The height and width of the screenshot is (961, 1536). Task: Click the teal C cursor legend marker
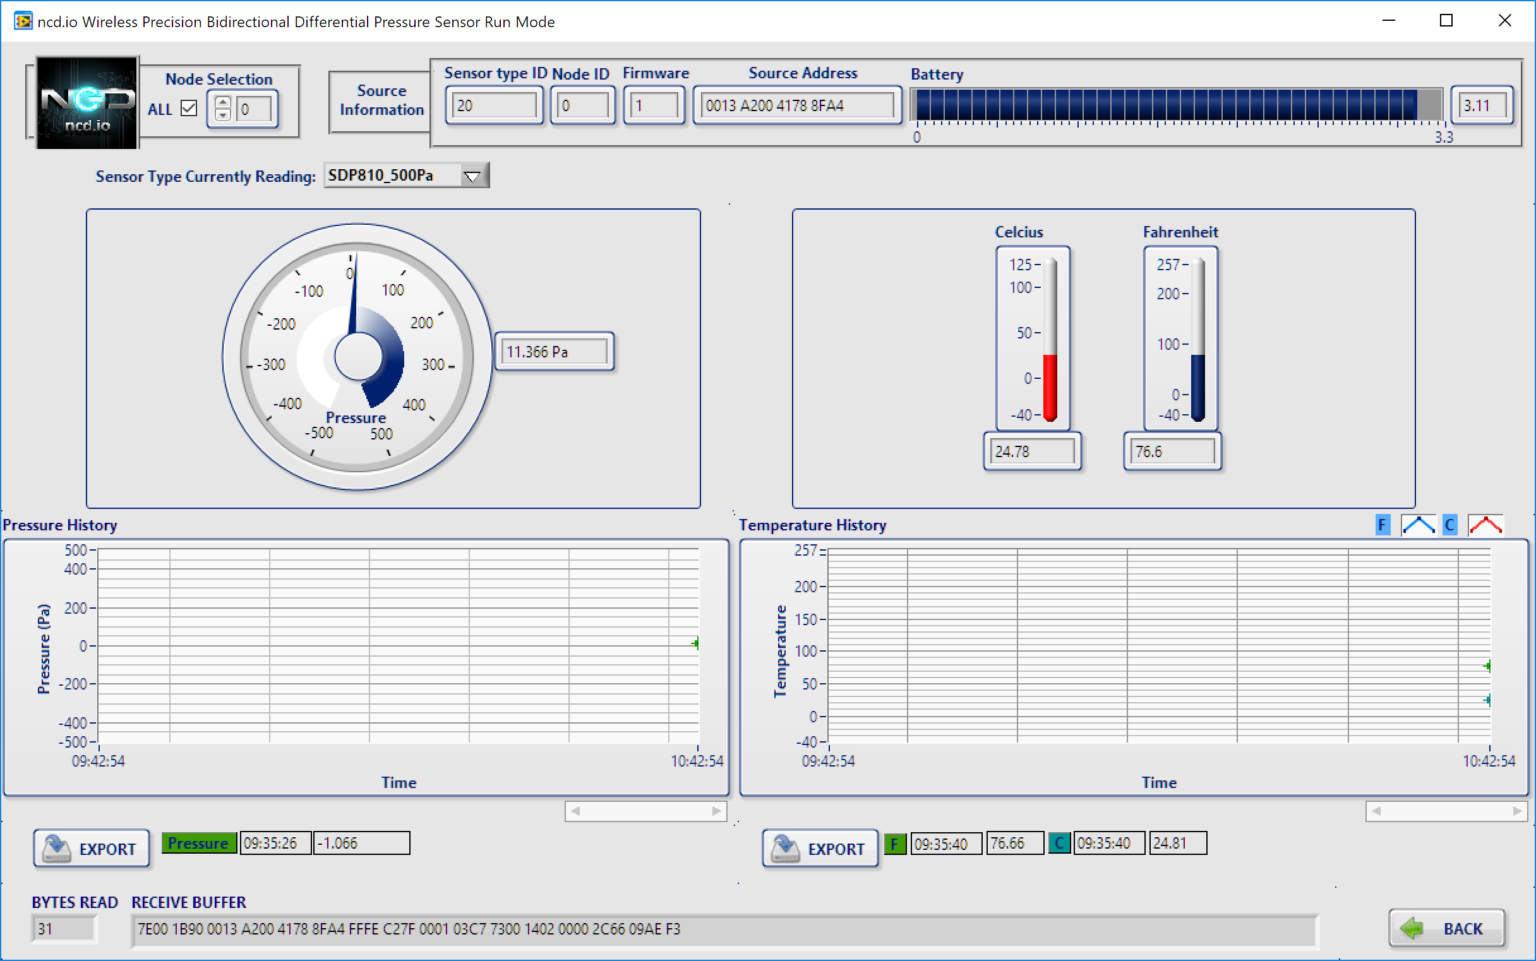tap(1059, 844)
